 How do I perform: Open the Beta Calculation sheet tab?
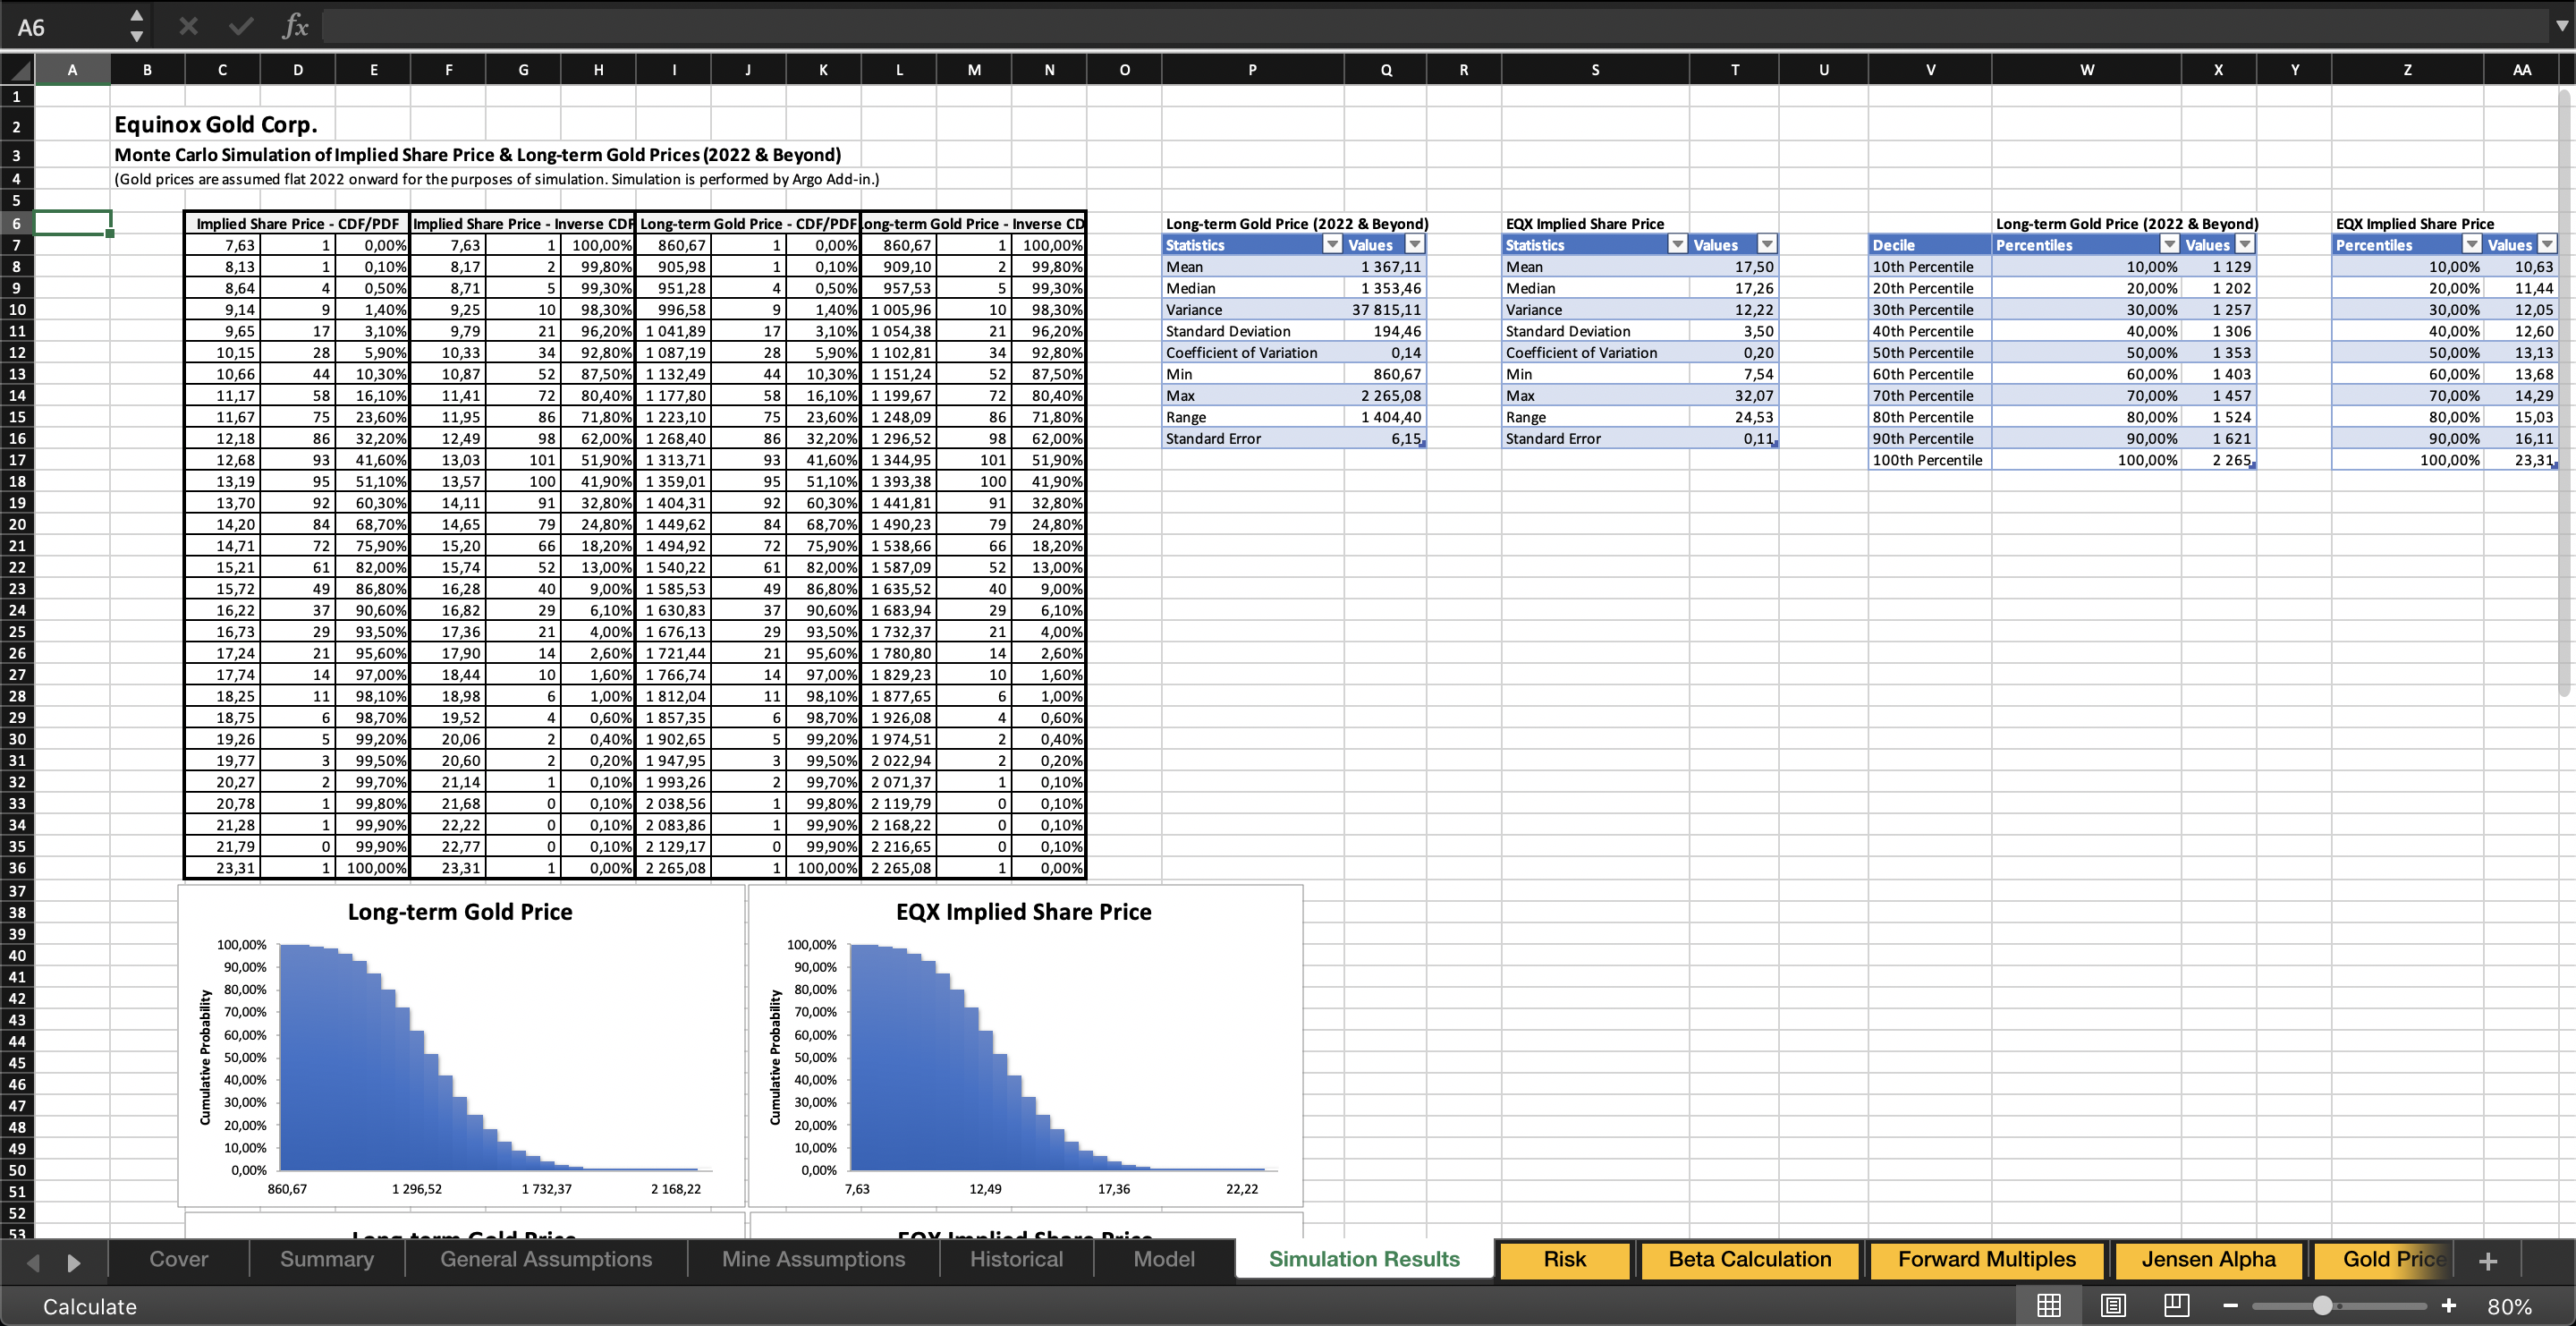(1750, 1259)
